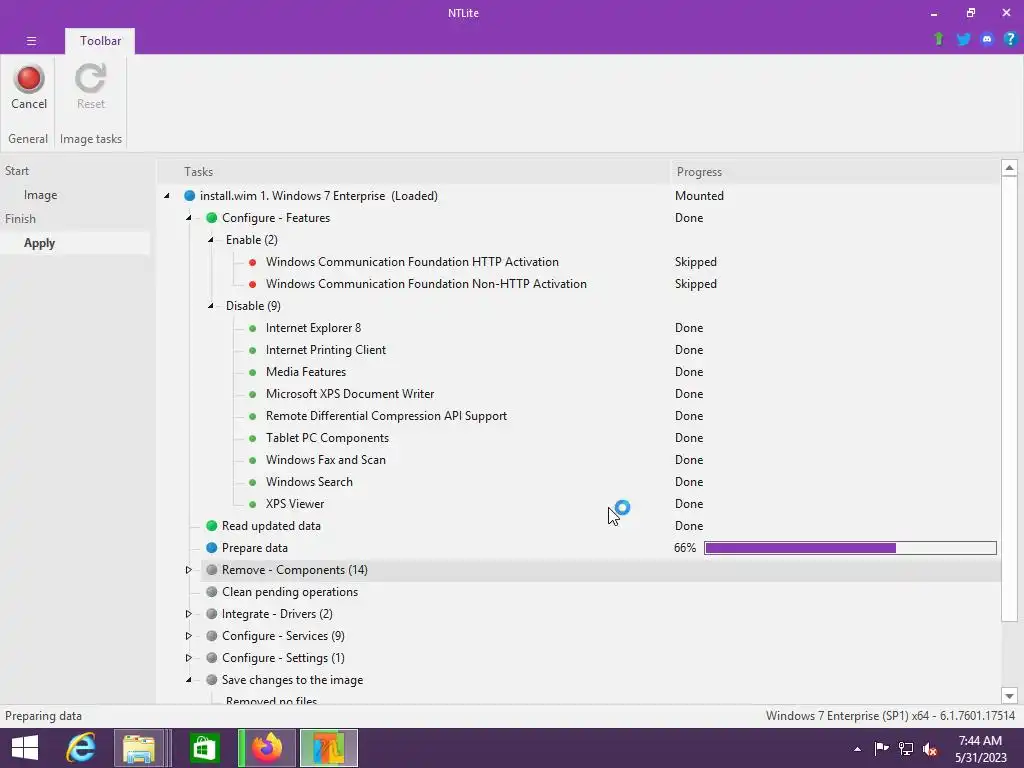Open the Discord icon
The image size is (1024, 768).
[987, 39]
